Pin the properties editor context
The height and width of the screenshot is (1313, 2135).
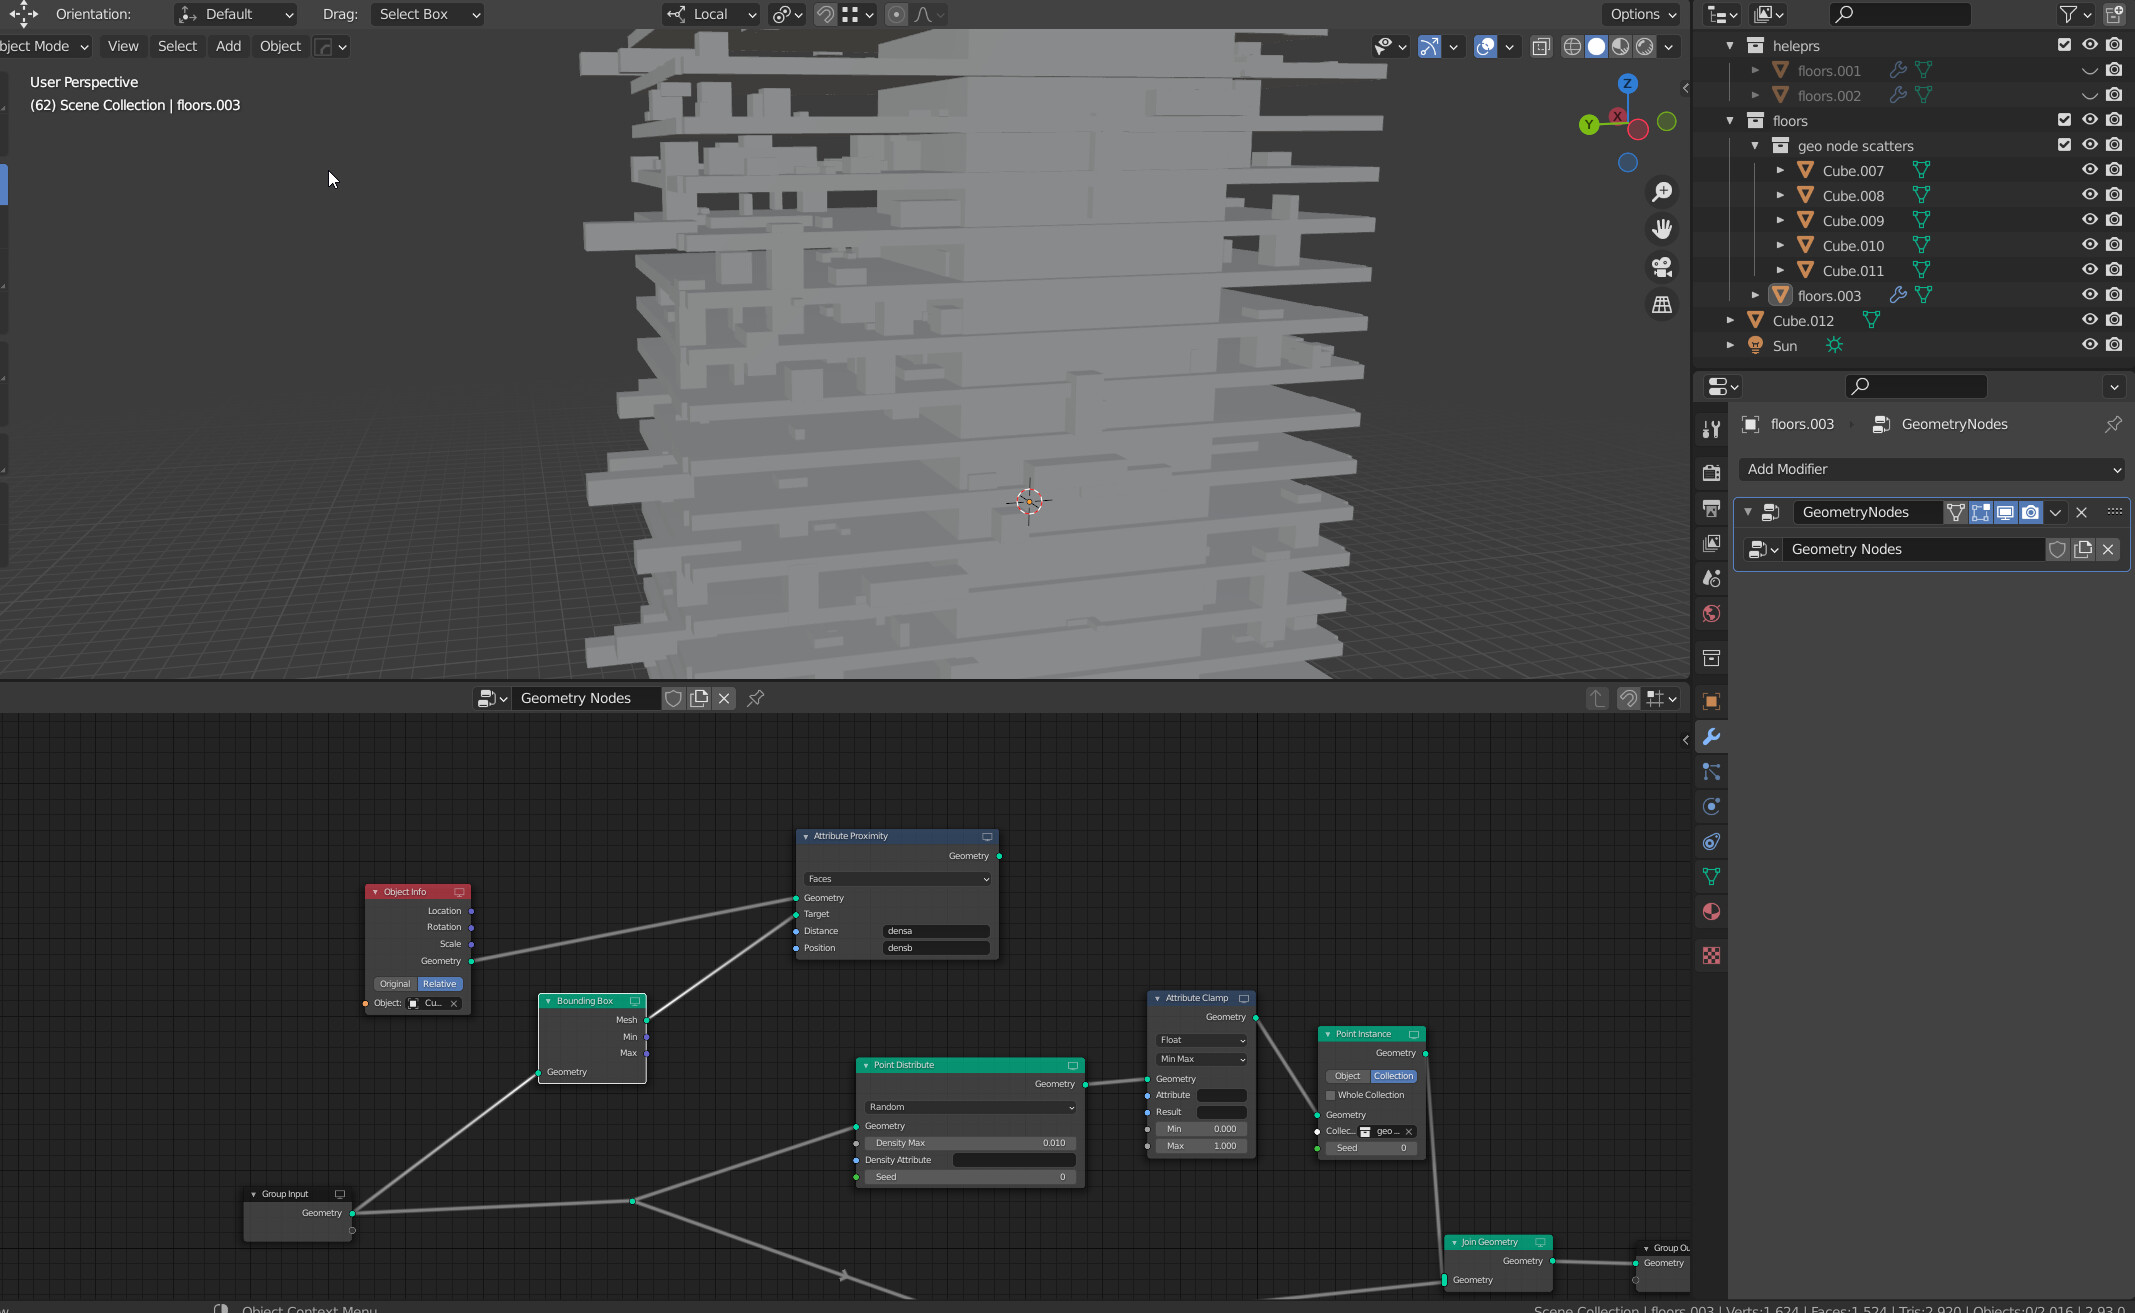click(x=2113, y=424)
